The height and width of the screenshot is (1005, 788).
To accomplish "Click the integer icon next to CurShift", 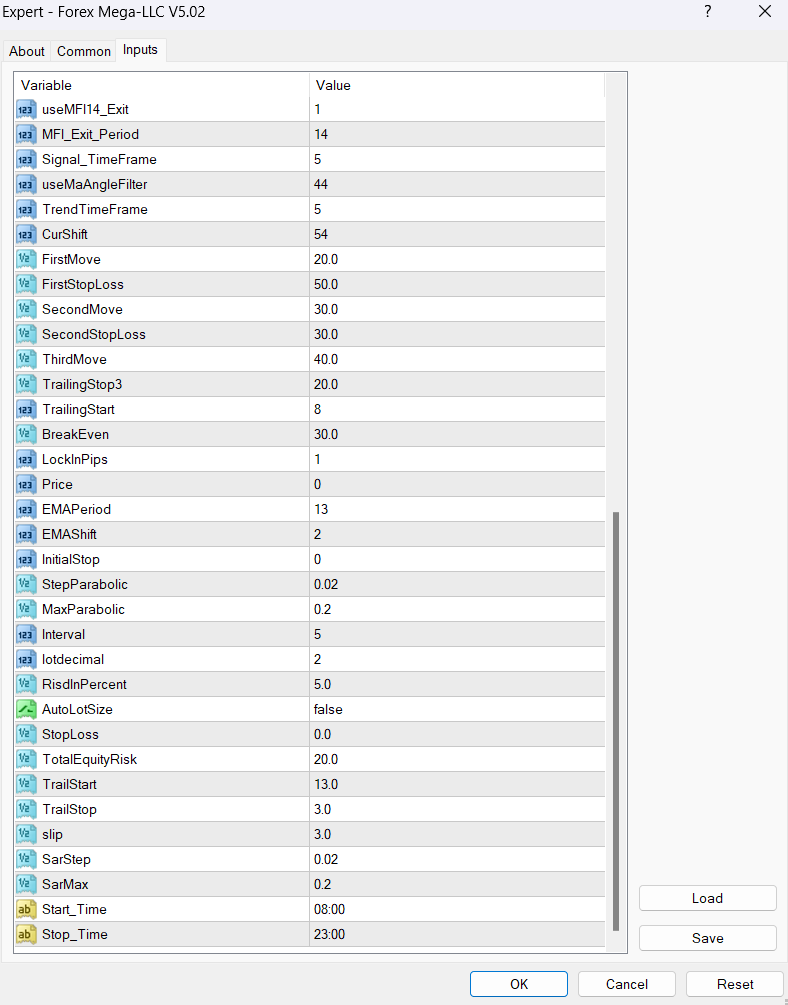I will tap(26, 235).
